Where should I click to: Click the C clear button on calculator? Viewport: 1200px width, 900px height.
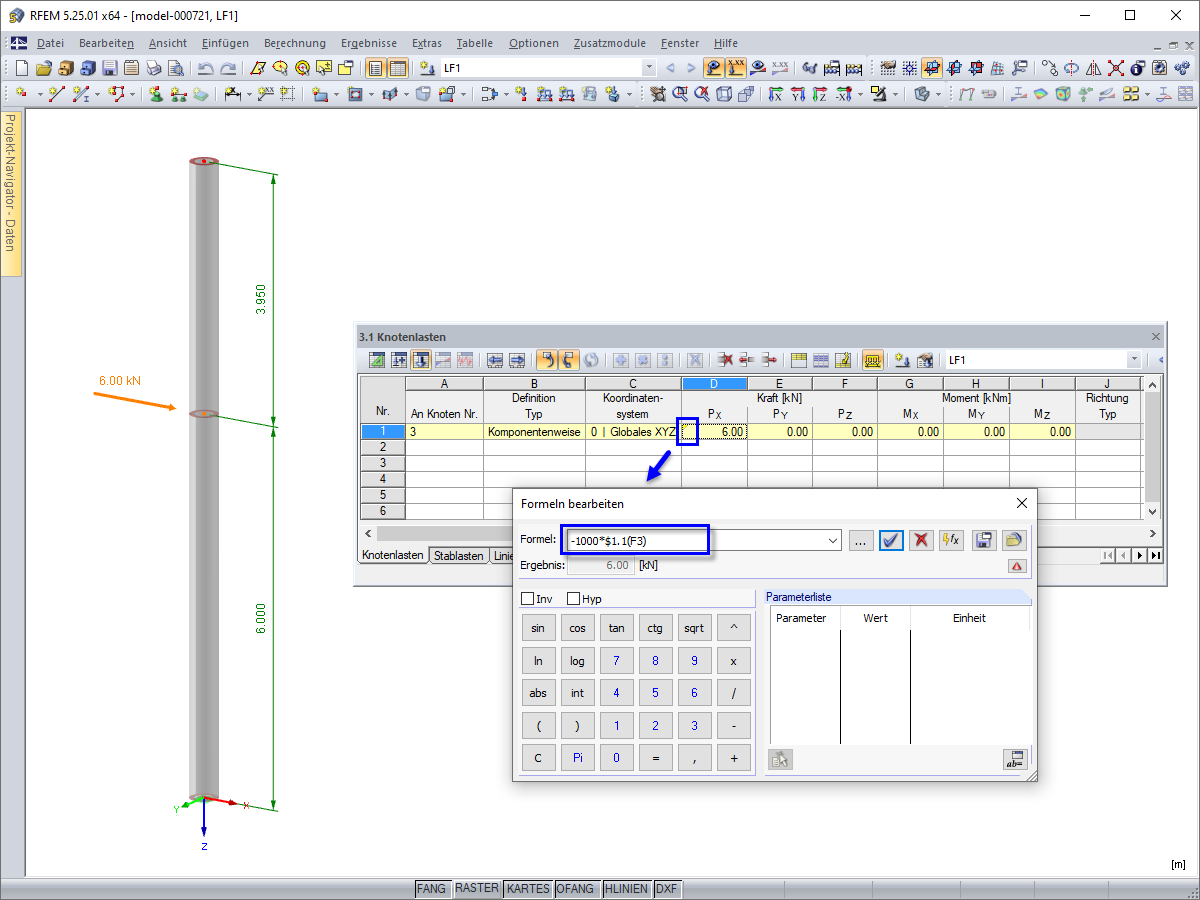click(538, 758)
